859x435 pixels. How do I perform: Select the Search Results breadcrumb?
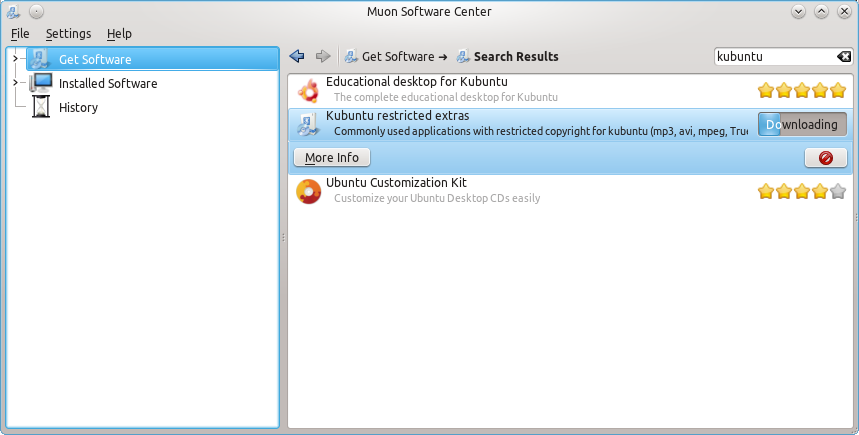[515, 57]
